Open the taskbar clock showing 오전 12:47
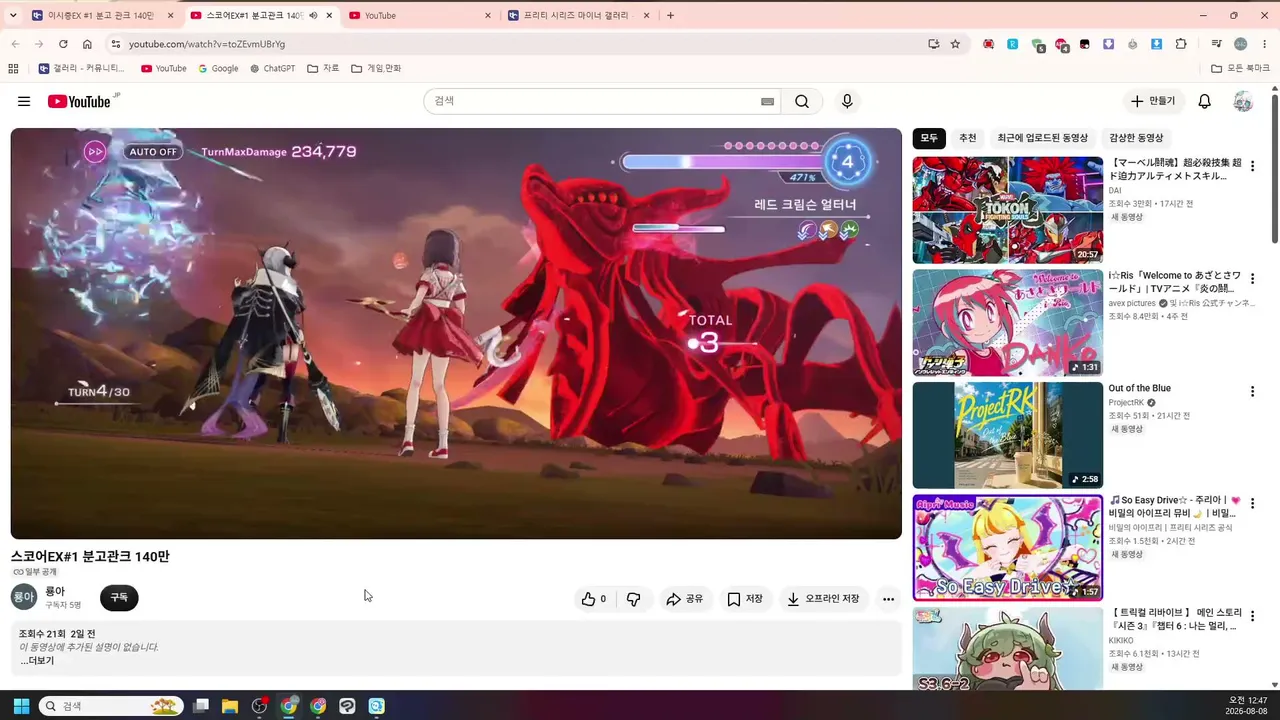 (x=1247, y=706)
